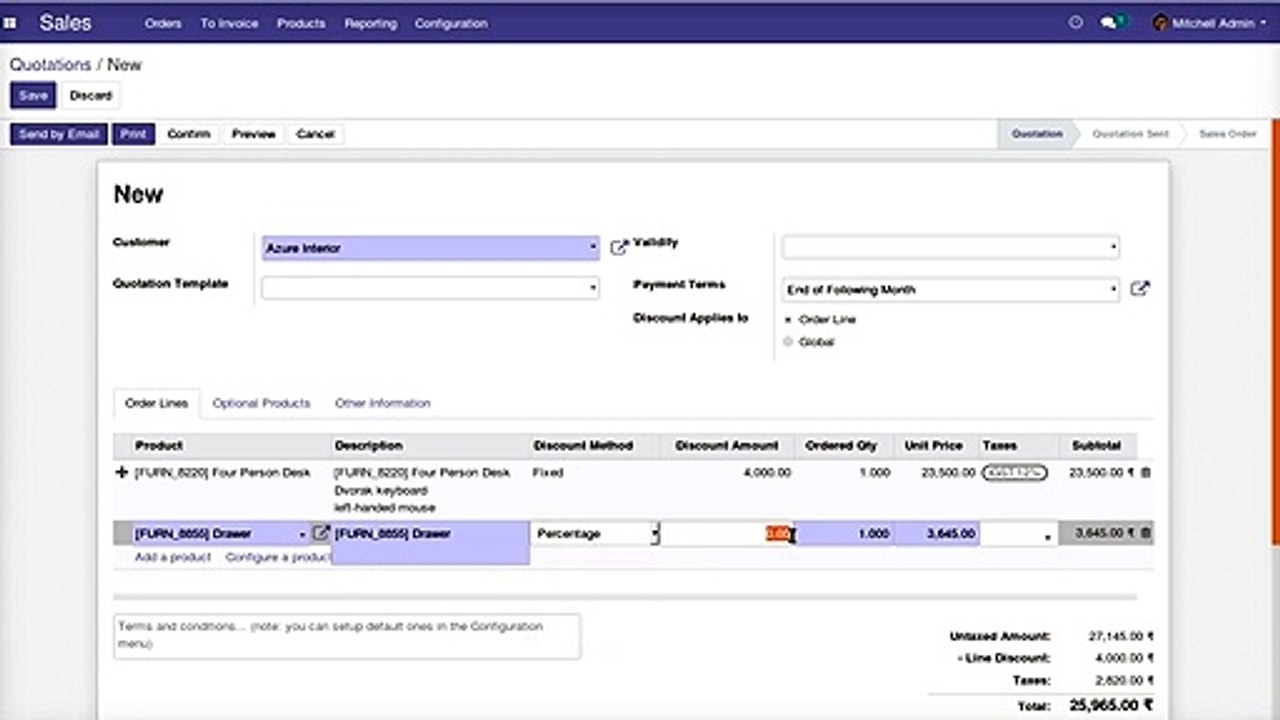Click Drawer description text field
The width and height of the screenshot is (1280, 720).
point(430,543)
